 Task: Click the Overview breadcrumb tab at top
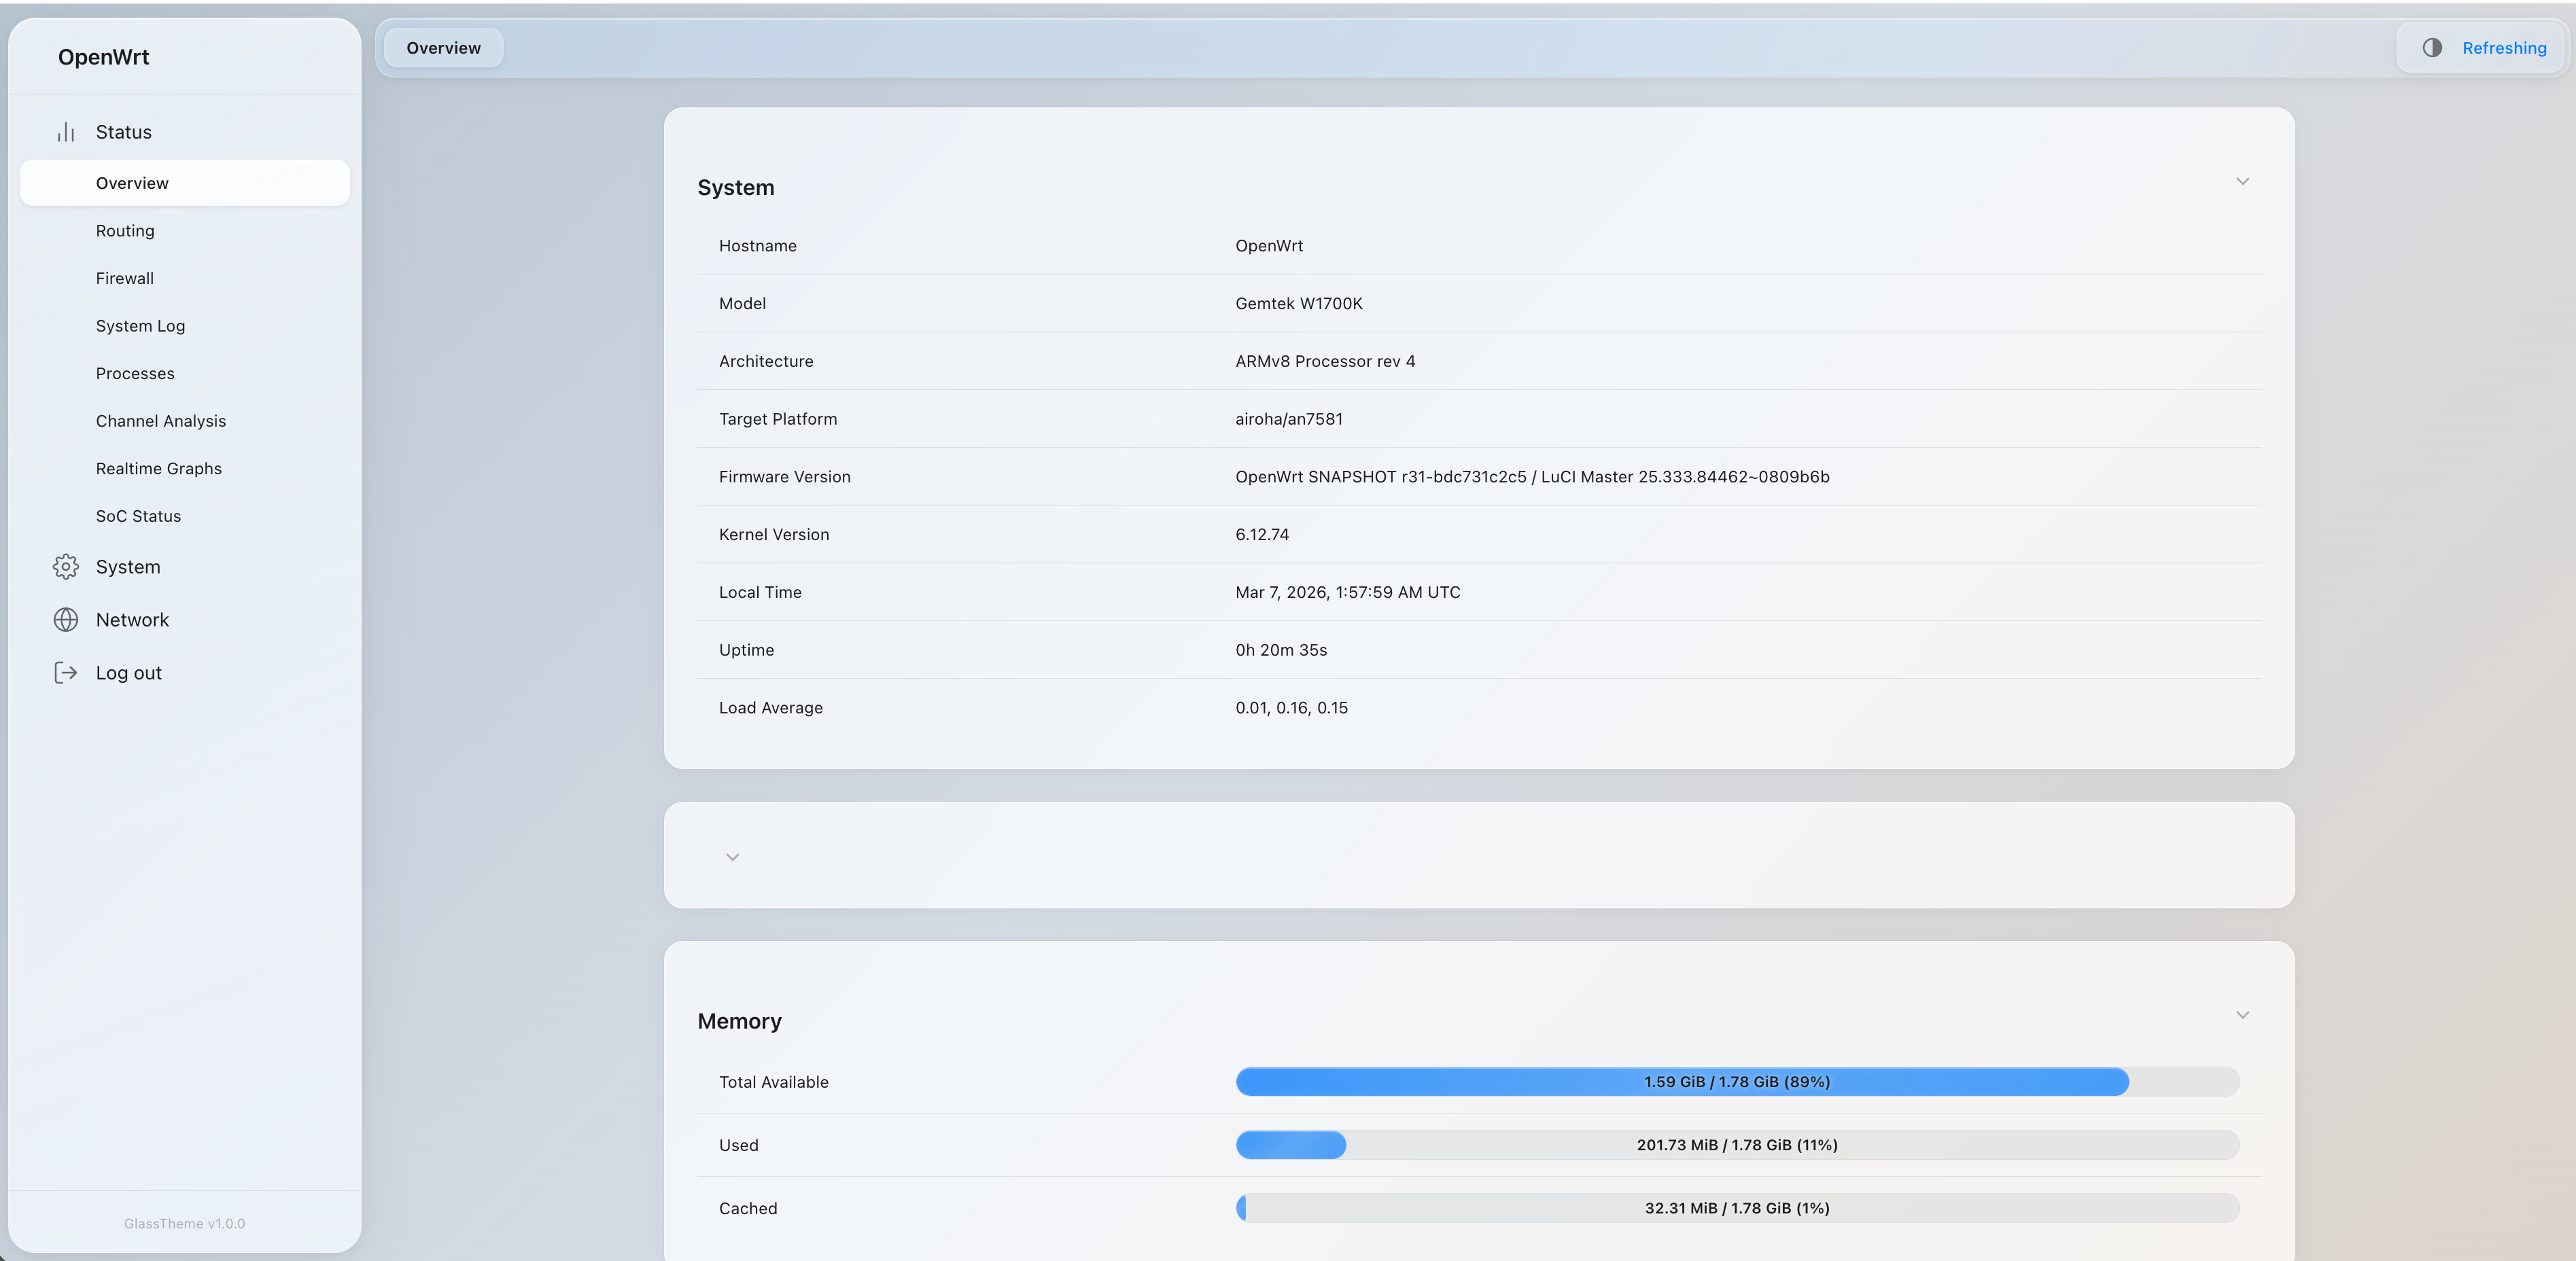(x=443, y=48)
